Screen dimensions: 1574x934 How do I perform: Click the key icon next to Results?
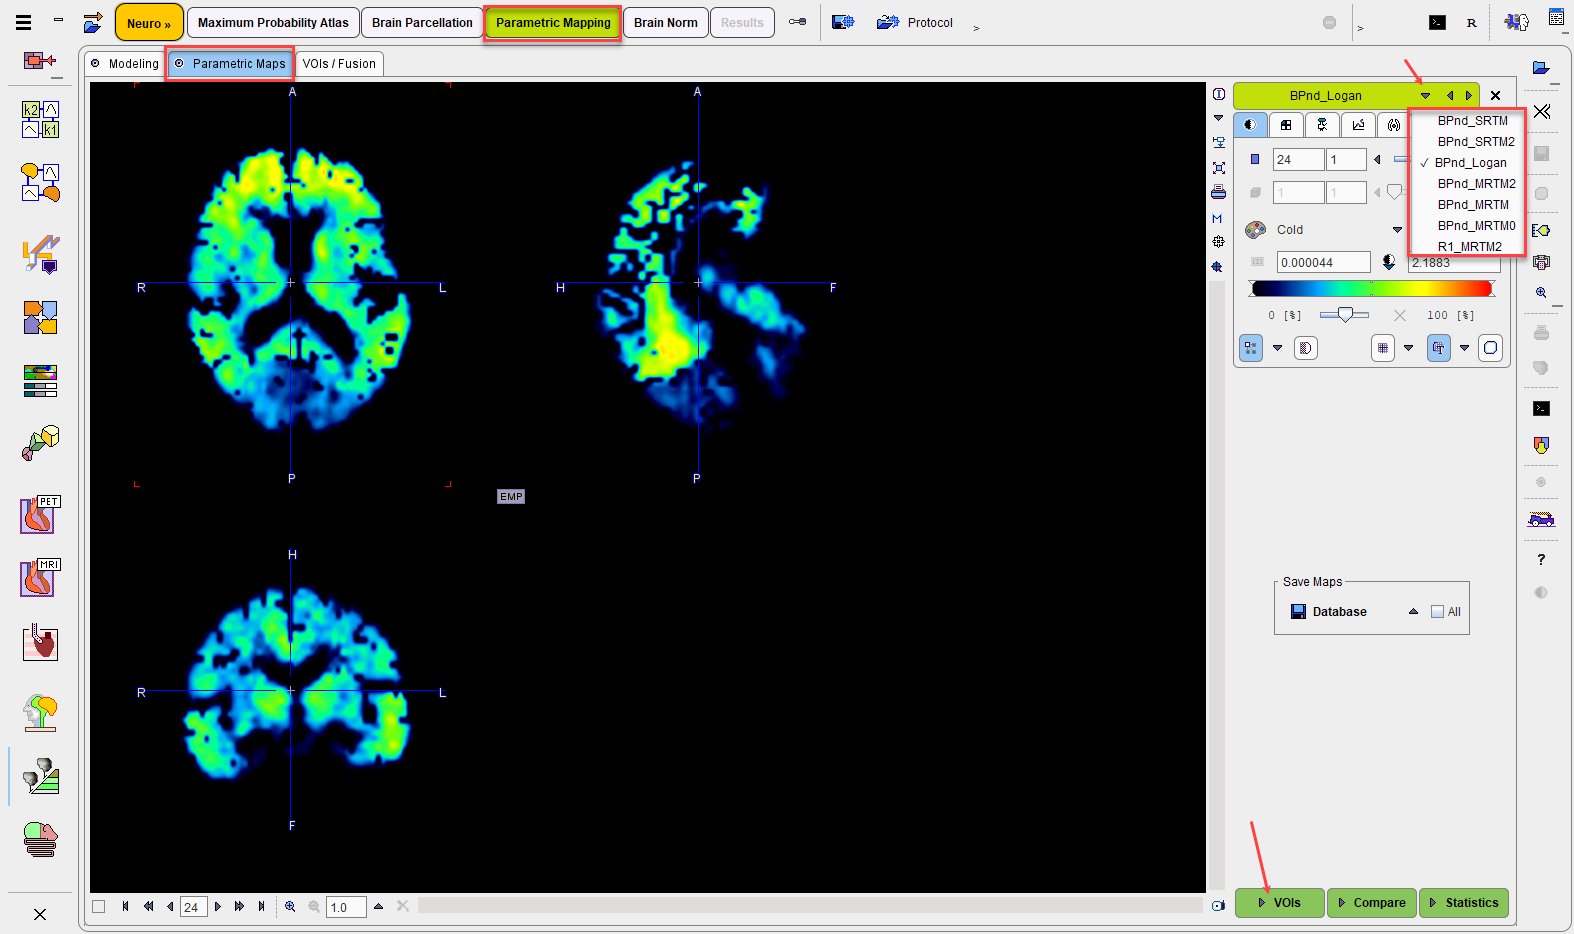(x=797, y=22)
